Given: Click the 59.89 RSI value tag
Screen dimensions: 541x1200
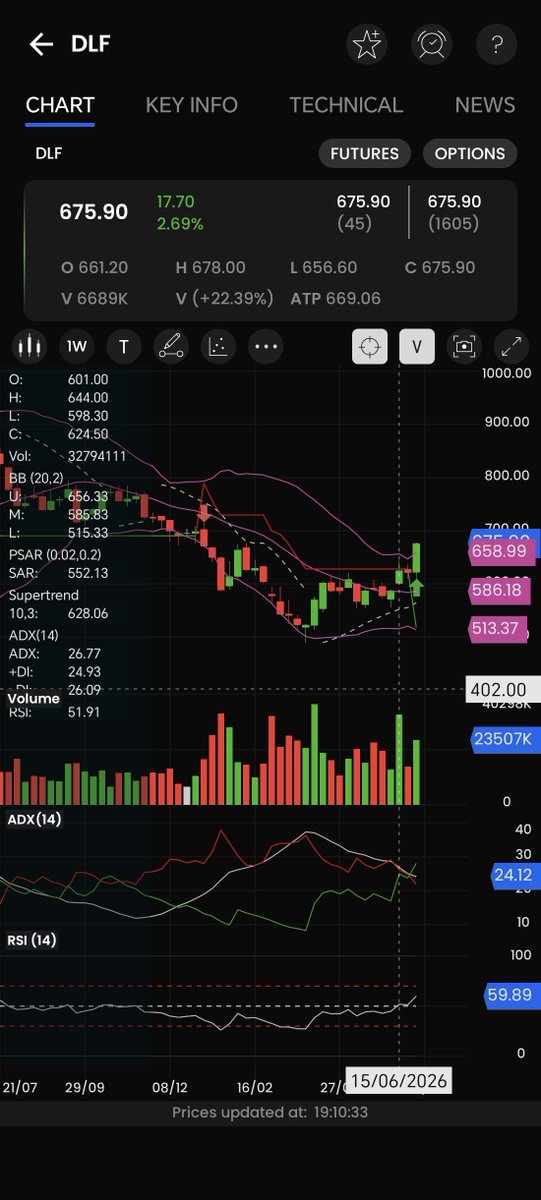Looking at the screenshot, I should point(514,995).
